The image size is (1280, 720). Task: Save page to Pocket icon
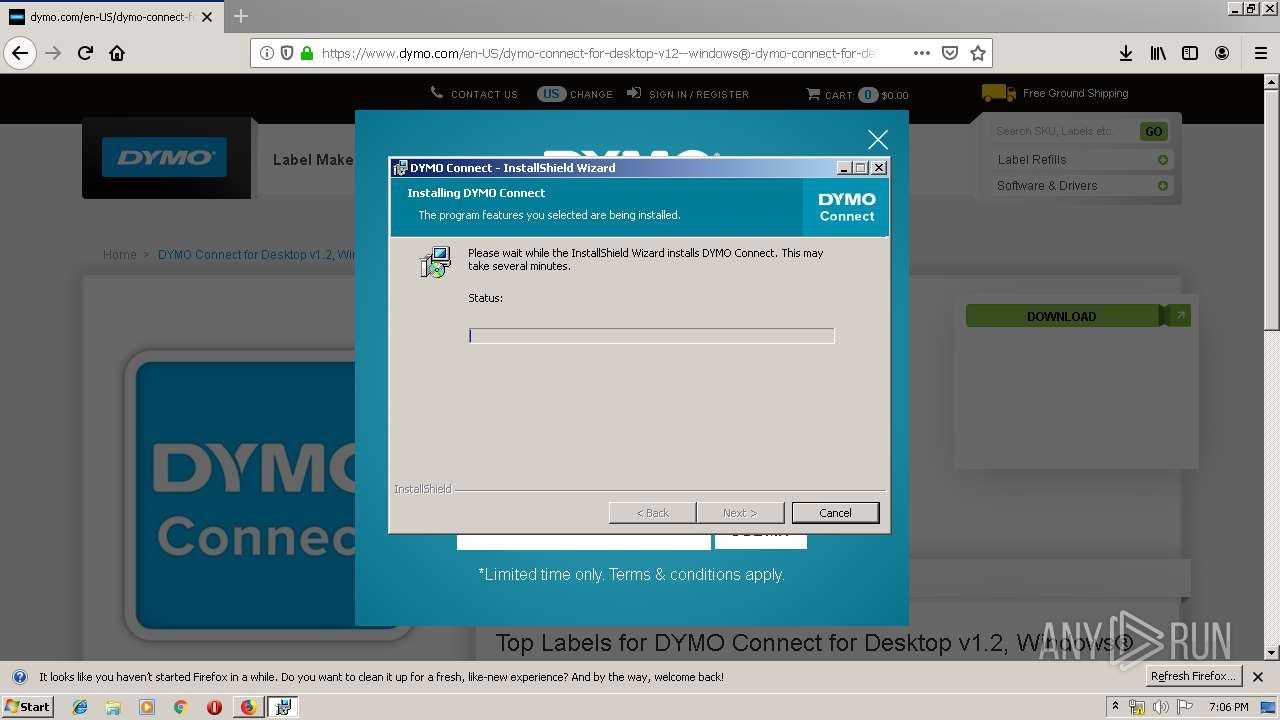[x=950, y=53]
